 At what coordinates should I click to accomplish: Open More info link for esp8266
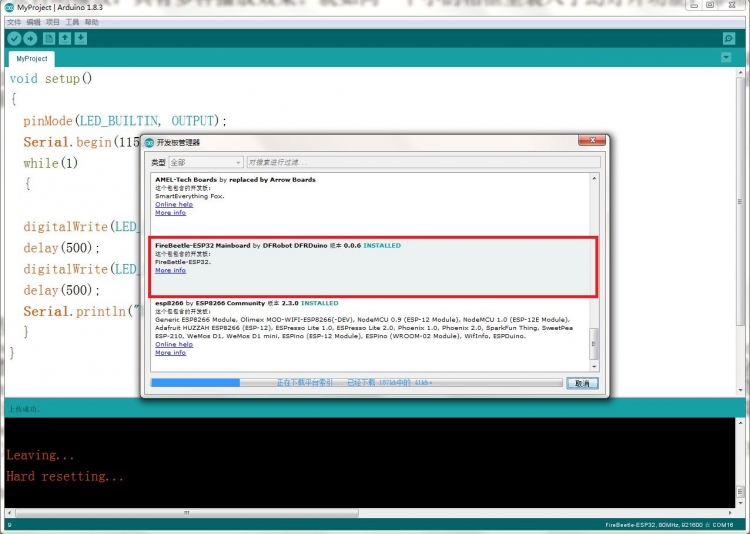tap(170, 353)
